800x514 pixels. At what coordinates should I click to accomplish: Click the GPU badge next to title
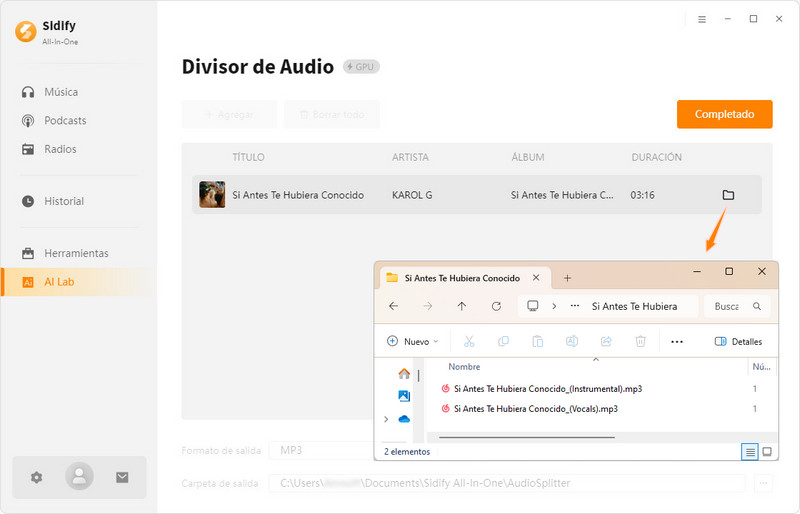pos(361,67)
